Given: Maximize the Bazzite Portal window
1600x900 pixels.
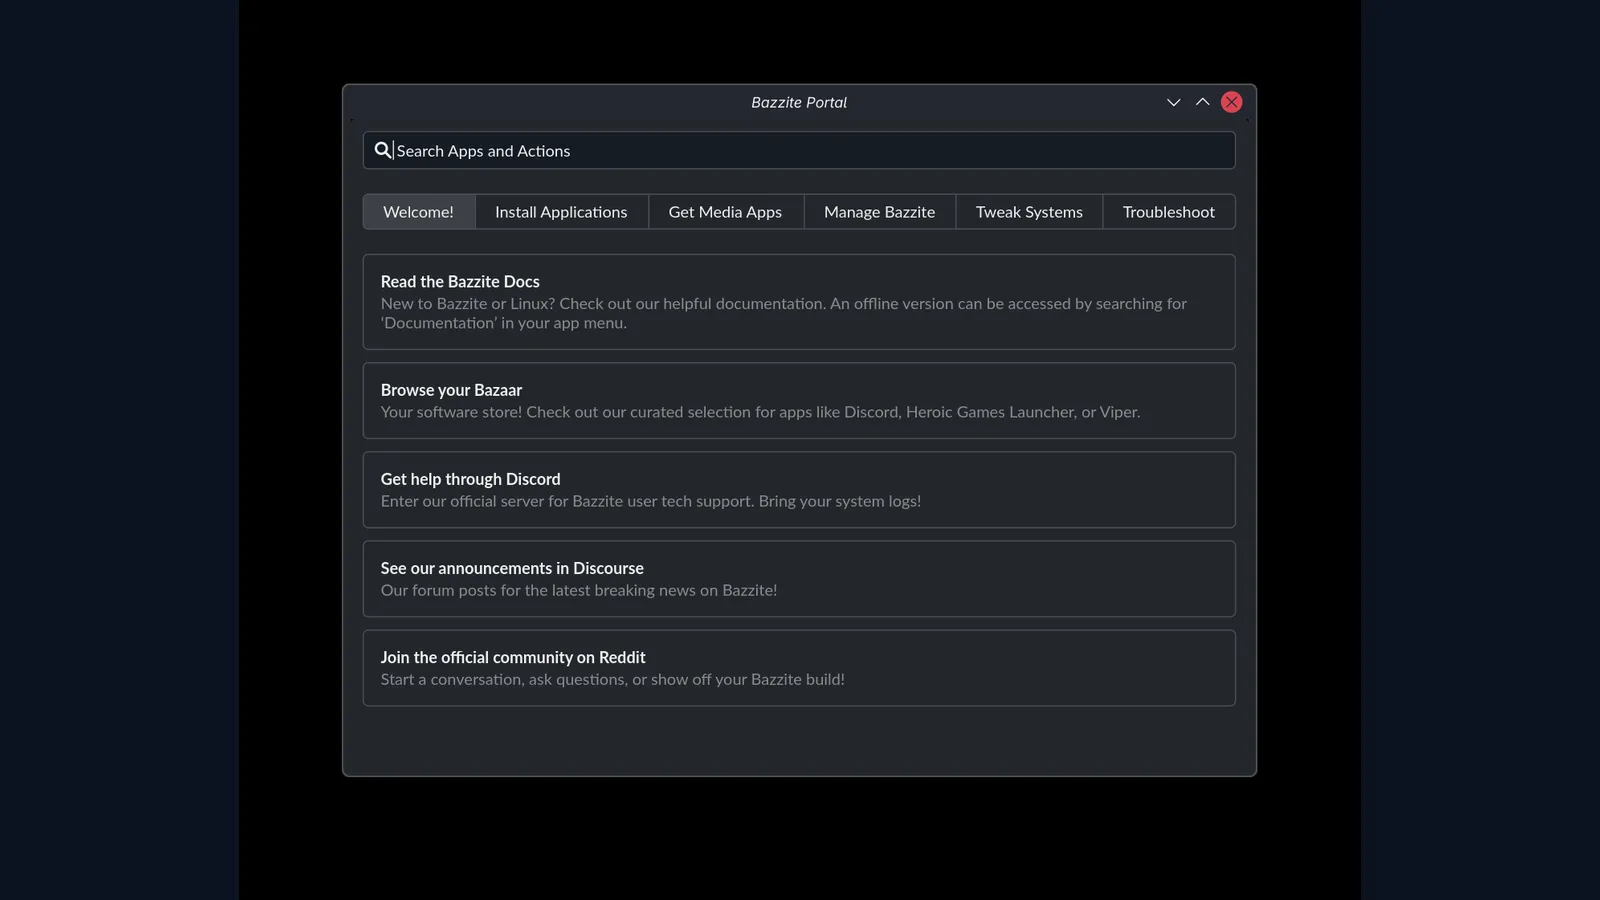Looking at the screenshot, I should tap(1202, 102).
